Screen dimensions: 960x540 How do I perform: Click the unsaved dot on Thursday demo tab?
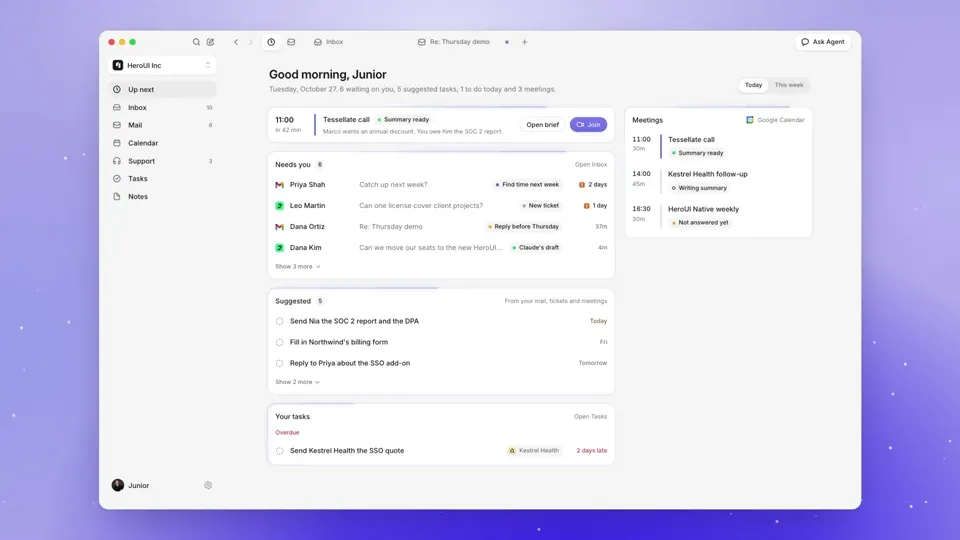(506, 42)
